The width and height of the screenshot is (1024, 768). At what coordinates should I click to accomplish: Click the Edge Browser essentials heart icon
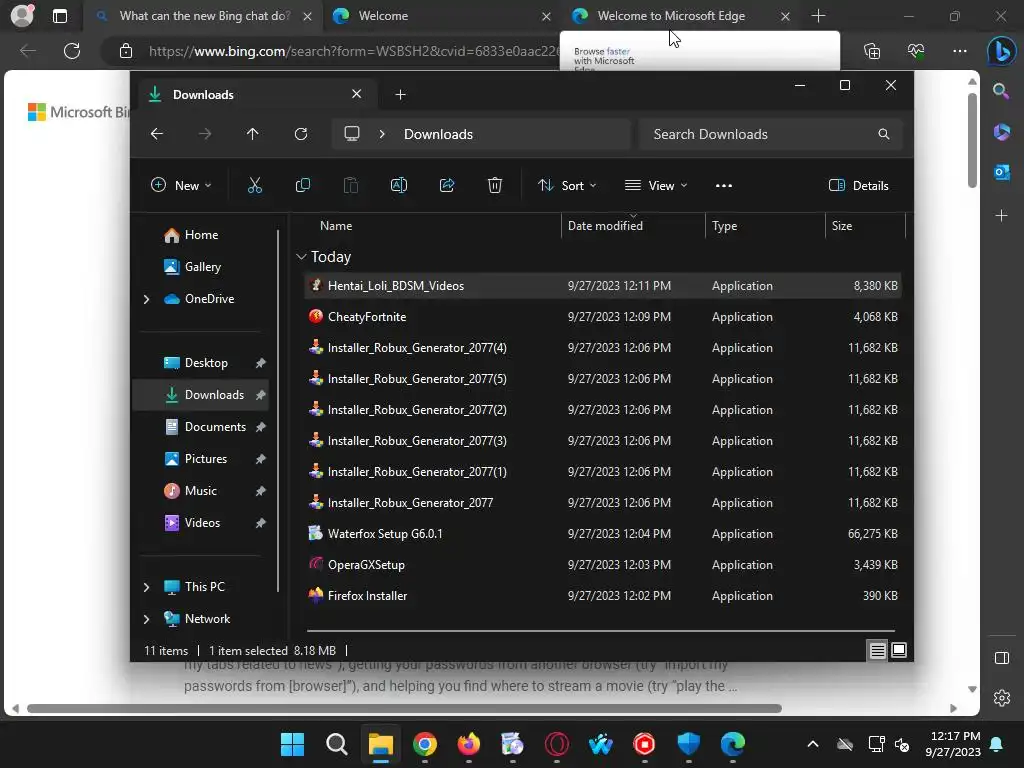click(916, 51)
